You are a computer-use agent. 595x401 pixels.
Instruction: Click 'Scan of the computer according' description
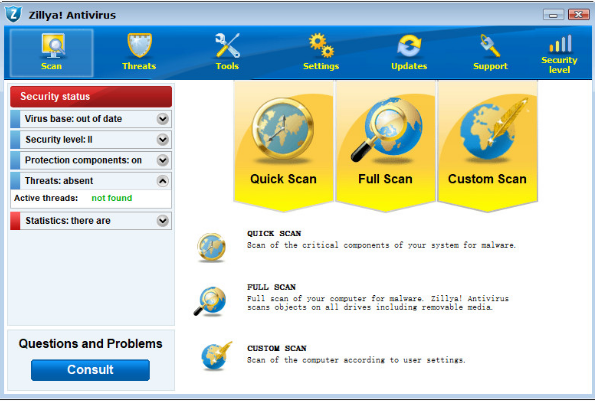pos(356,360)
